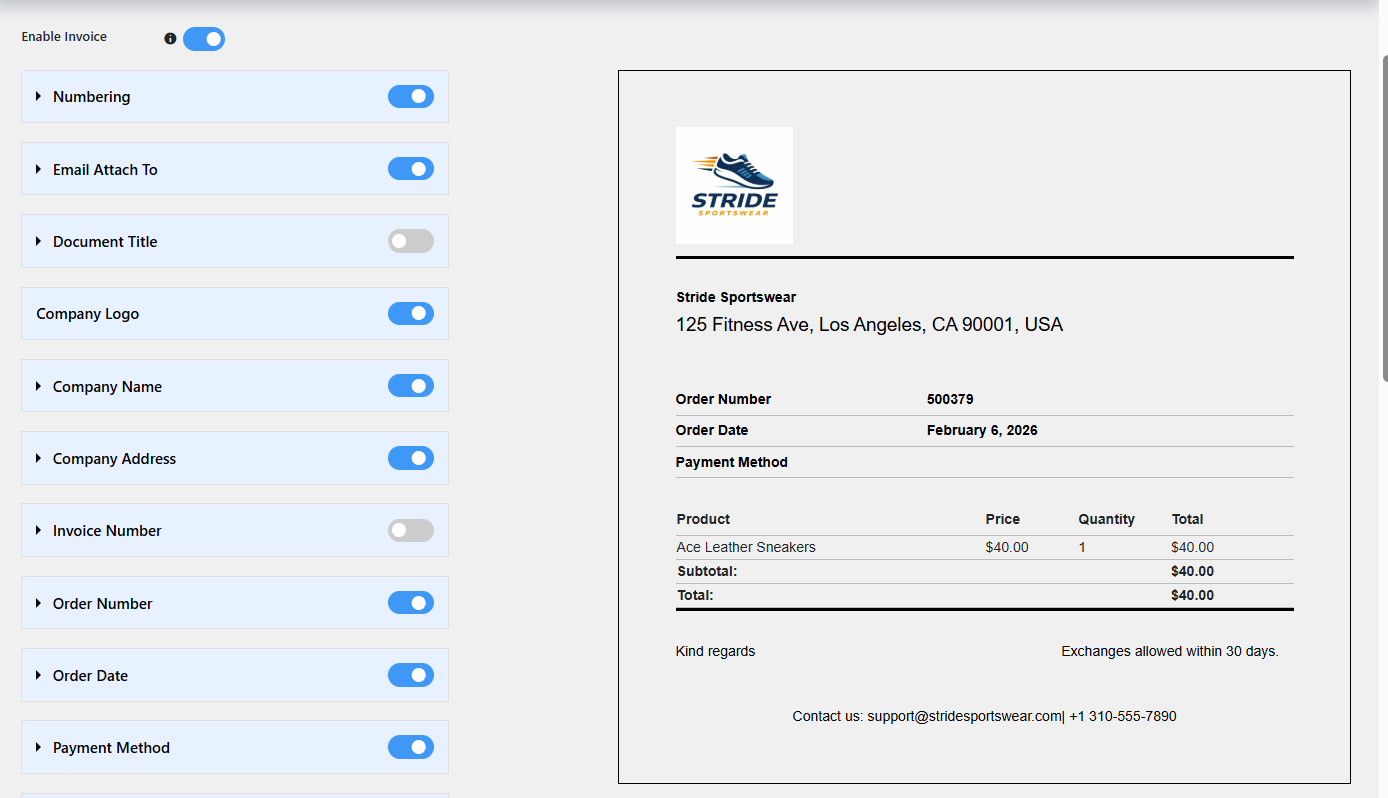The image size is (1388, 798).
Task: Click the Numbering section label
Action: (92, 97)
